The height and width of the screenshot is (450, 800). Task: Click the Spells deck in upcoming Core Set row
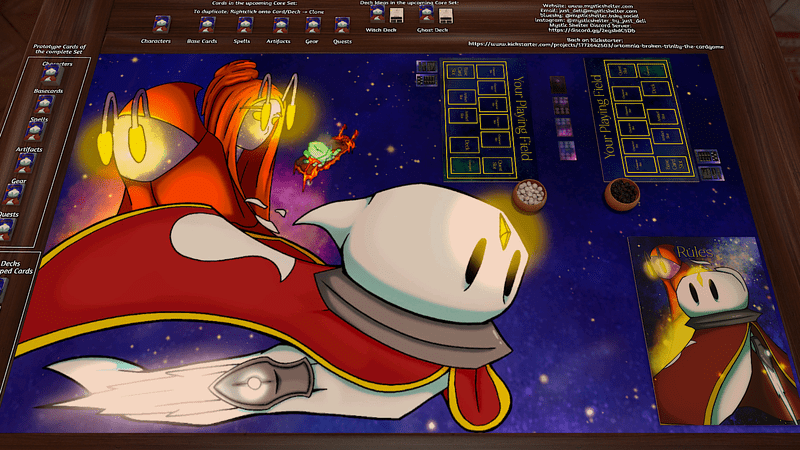point(245,25)
